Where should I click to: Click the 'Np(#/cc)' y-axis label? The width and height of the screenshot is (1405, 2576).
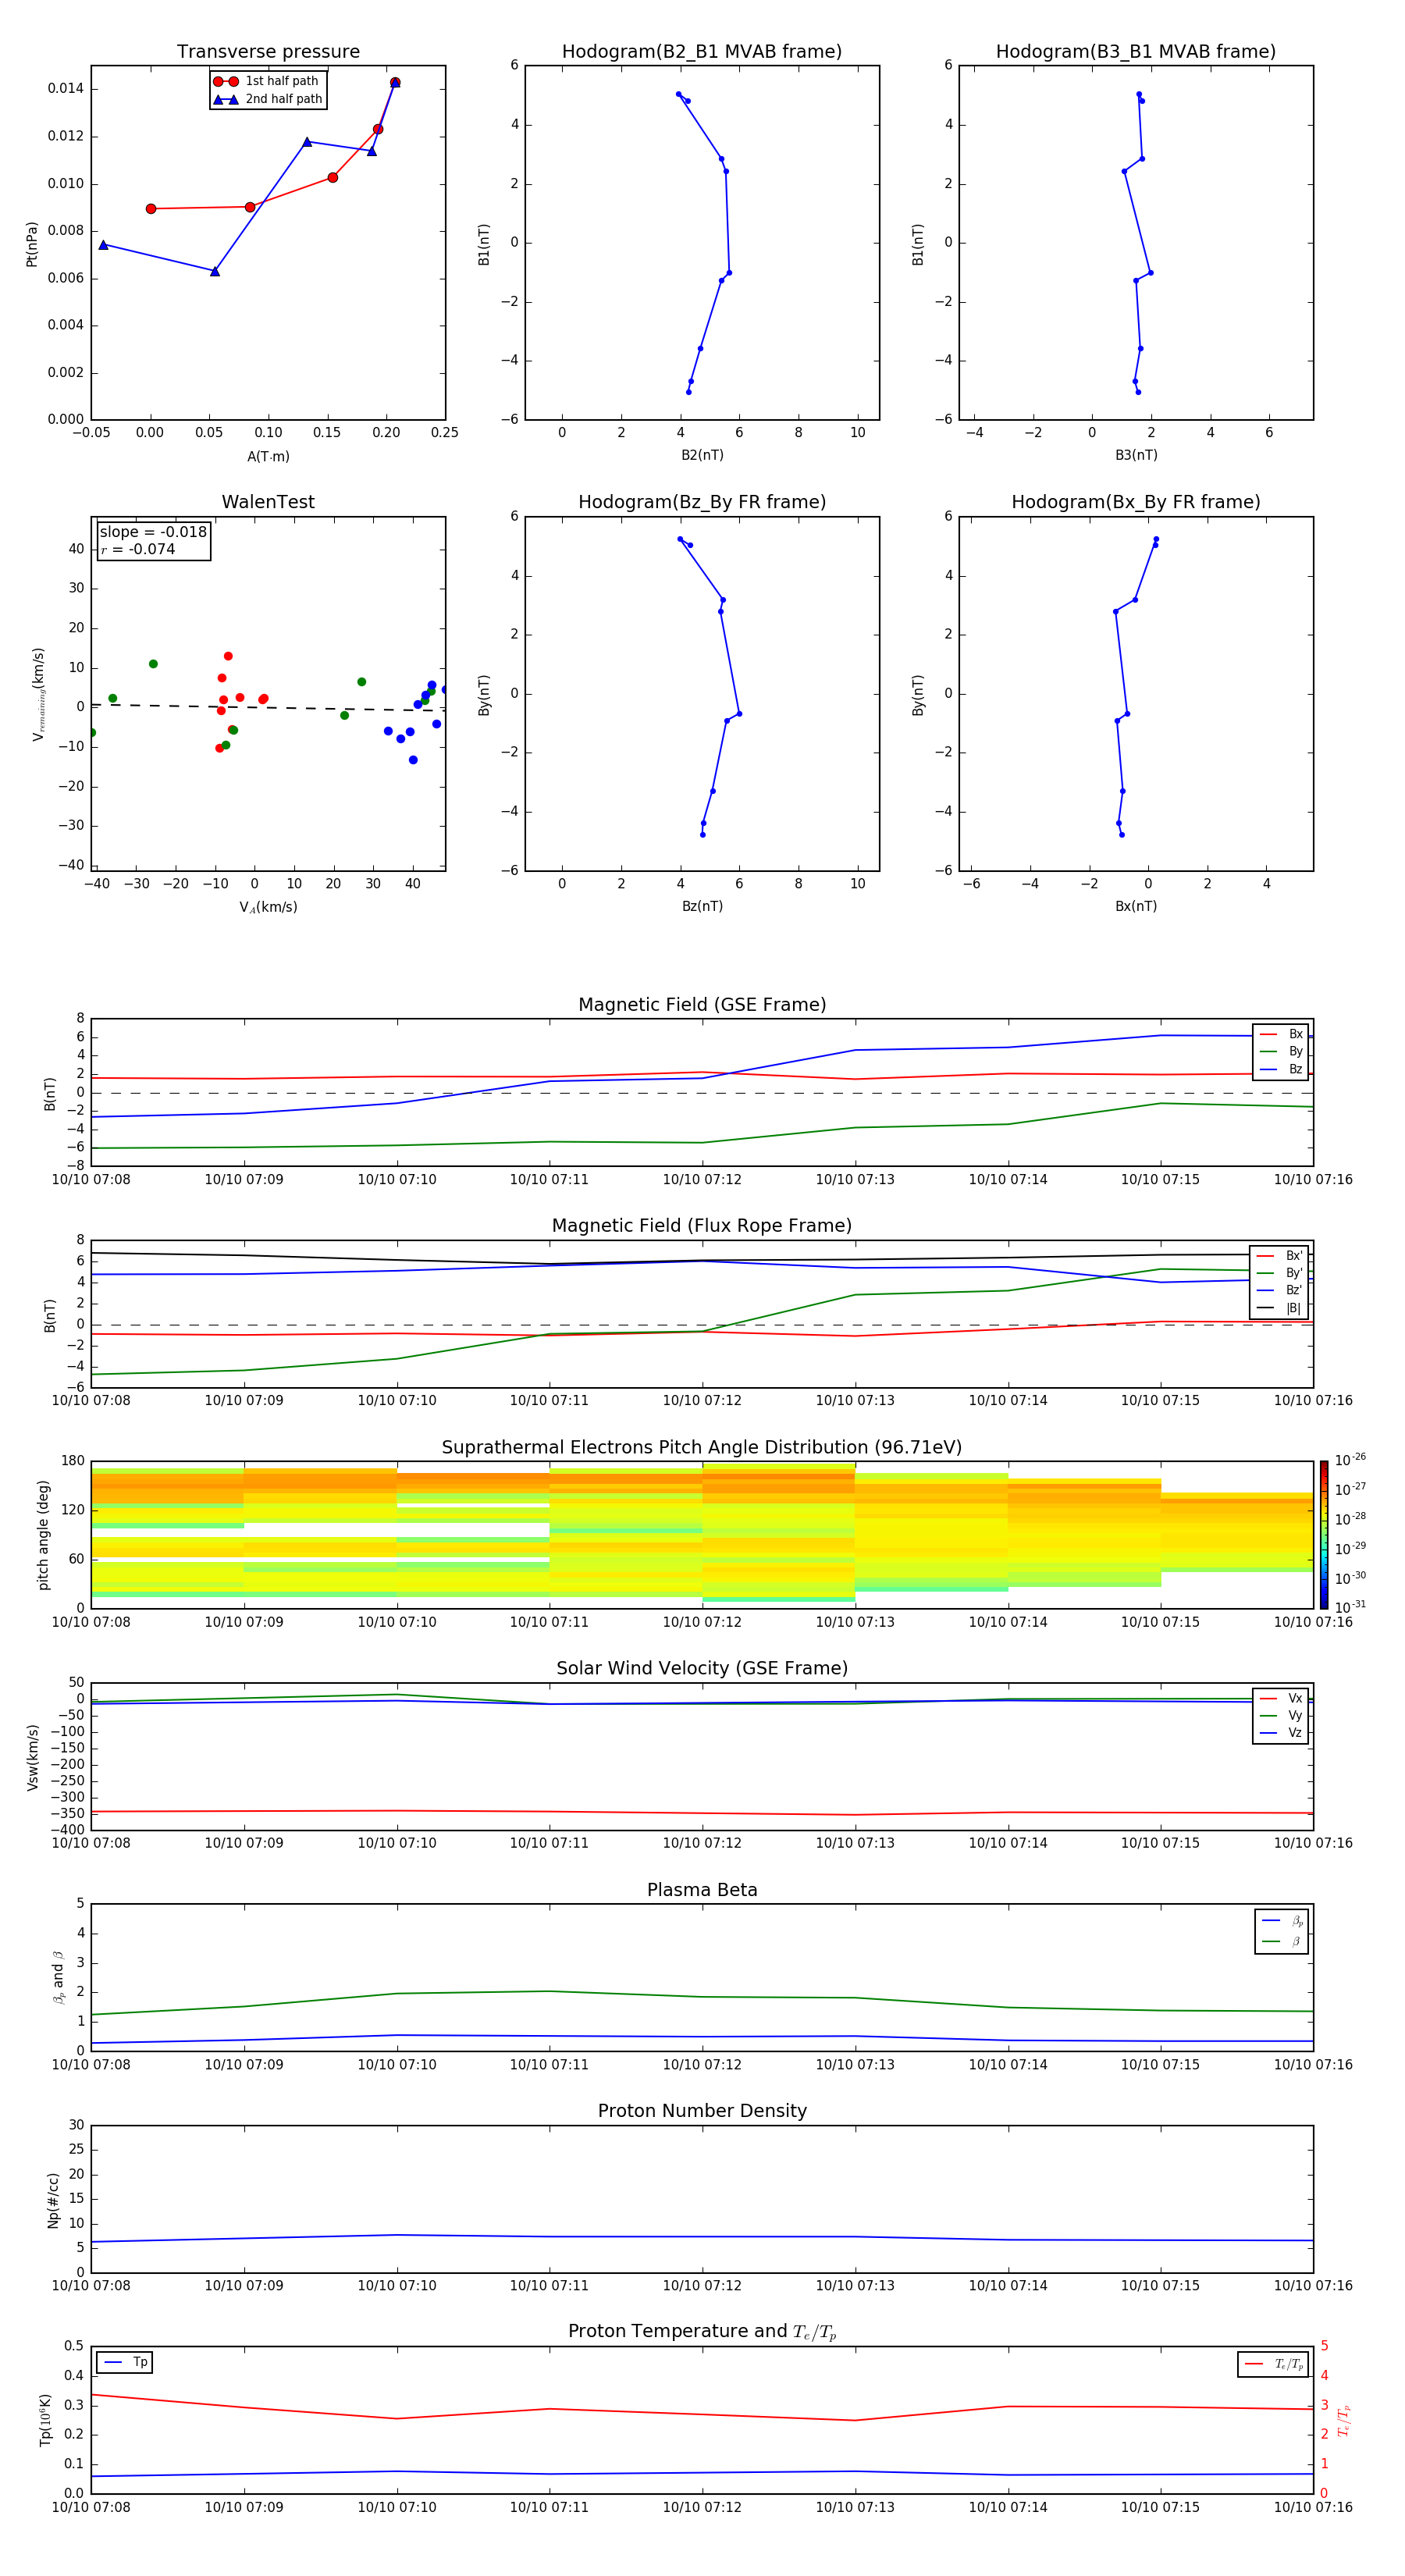(53, 2199)
